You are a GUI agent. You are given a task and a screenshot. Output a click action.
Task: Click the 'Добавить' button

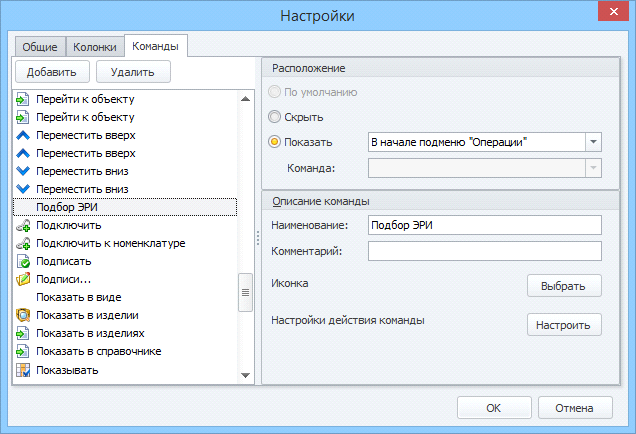click(x=52, y=72)
